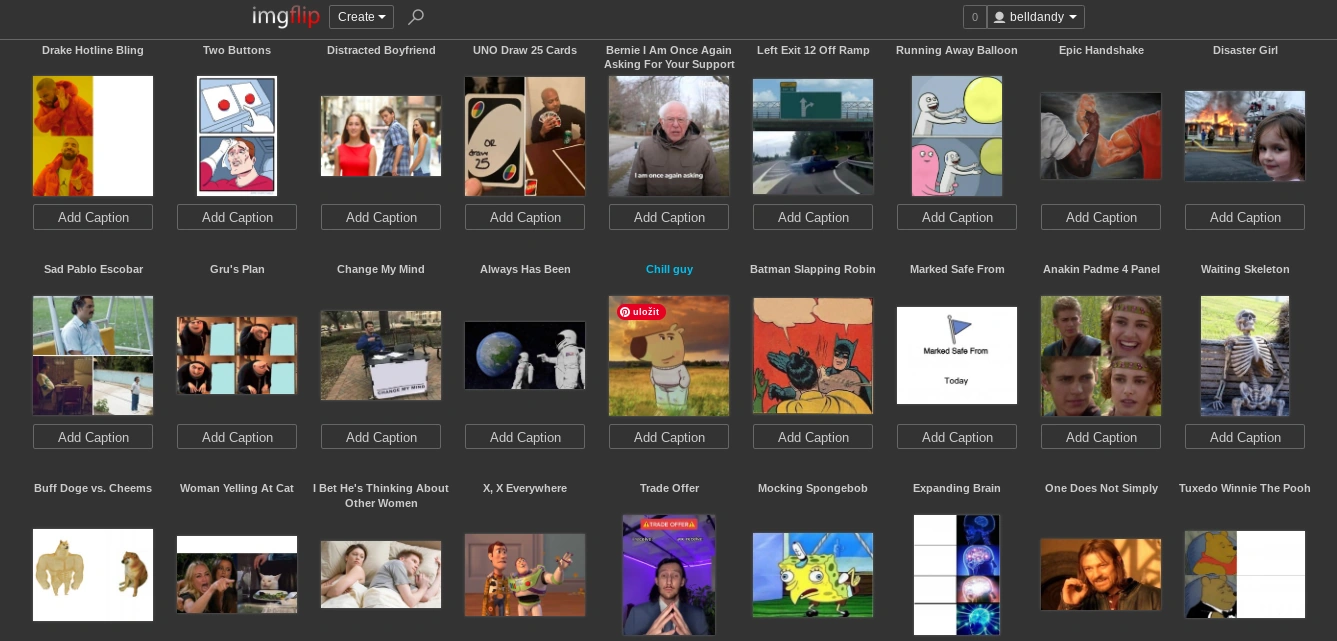Select the Anakin Padme 4 Panel image

point(1101,355)
